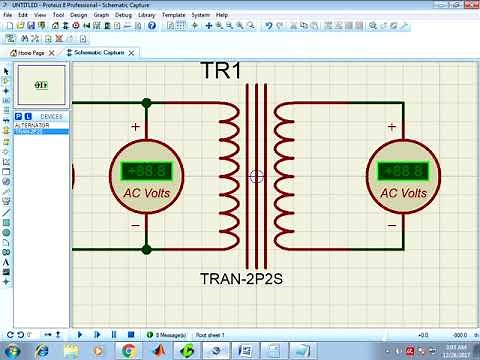This screenshot has height=360, width=480.
Task: Toggle the grid dots icon in the toolbar
Action: point(180,26)
